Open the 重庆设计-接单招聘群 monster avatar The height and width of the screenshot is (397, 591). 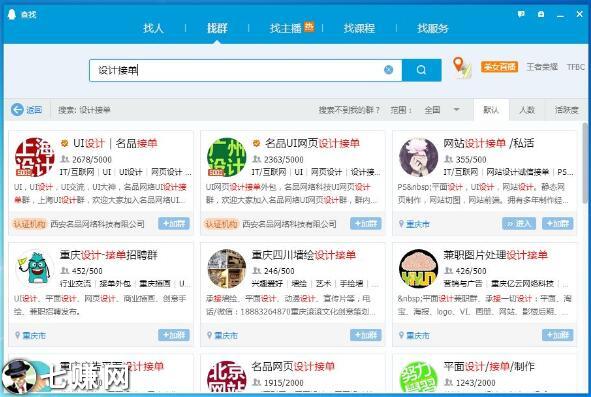tap(34, 268)
